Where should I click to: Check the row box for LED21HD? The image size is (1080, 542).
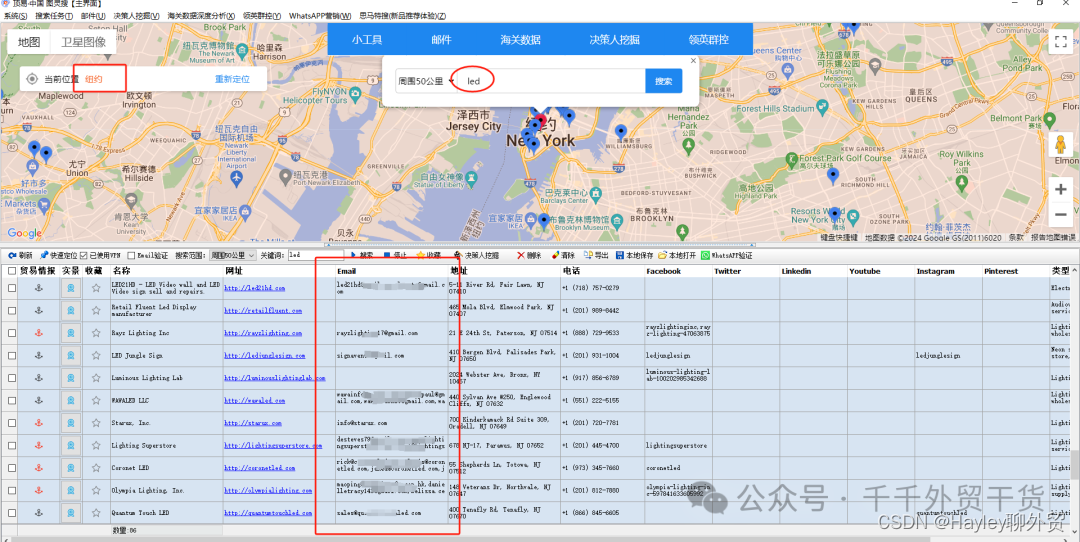(12, 289)
